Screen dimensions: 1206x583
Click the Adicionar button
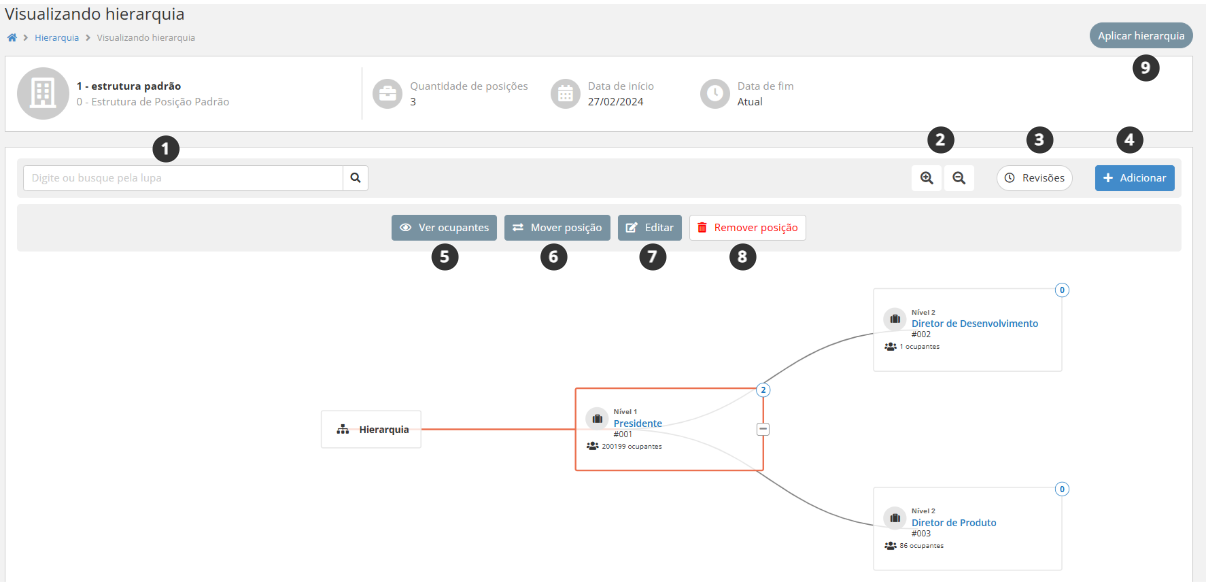coord(1134,178)
